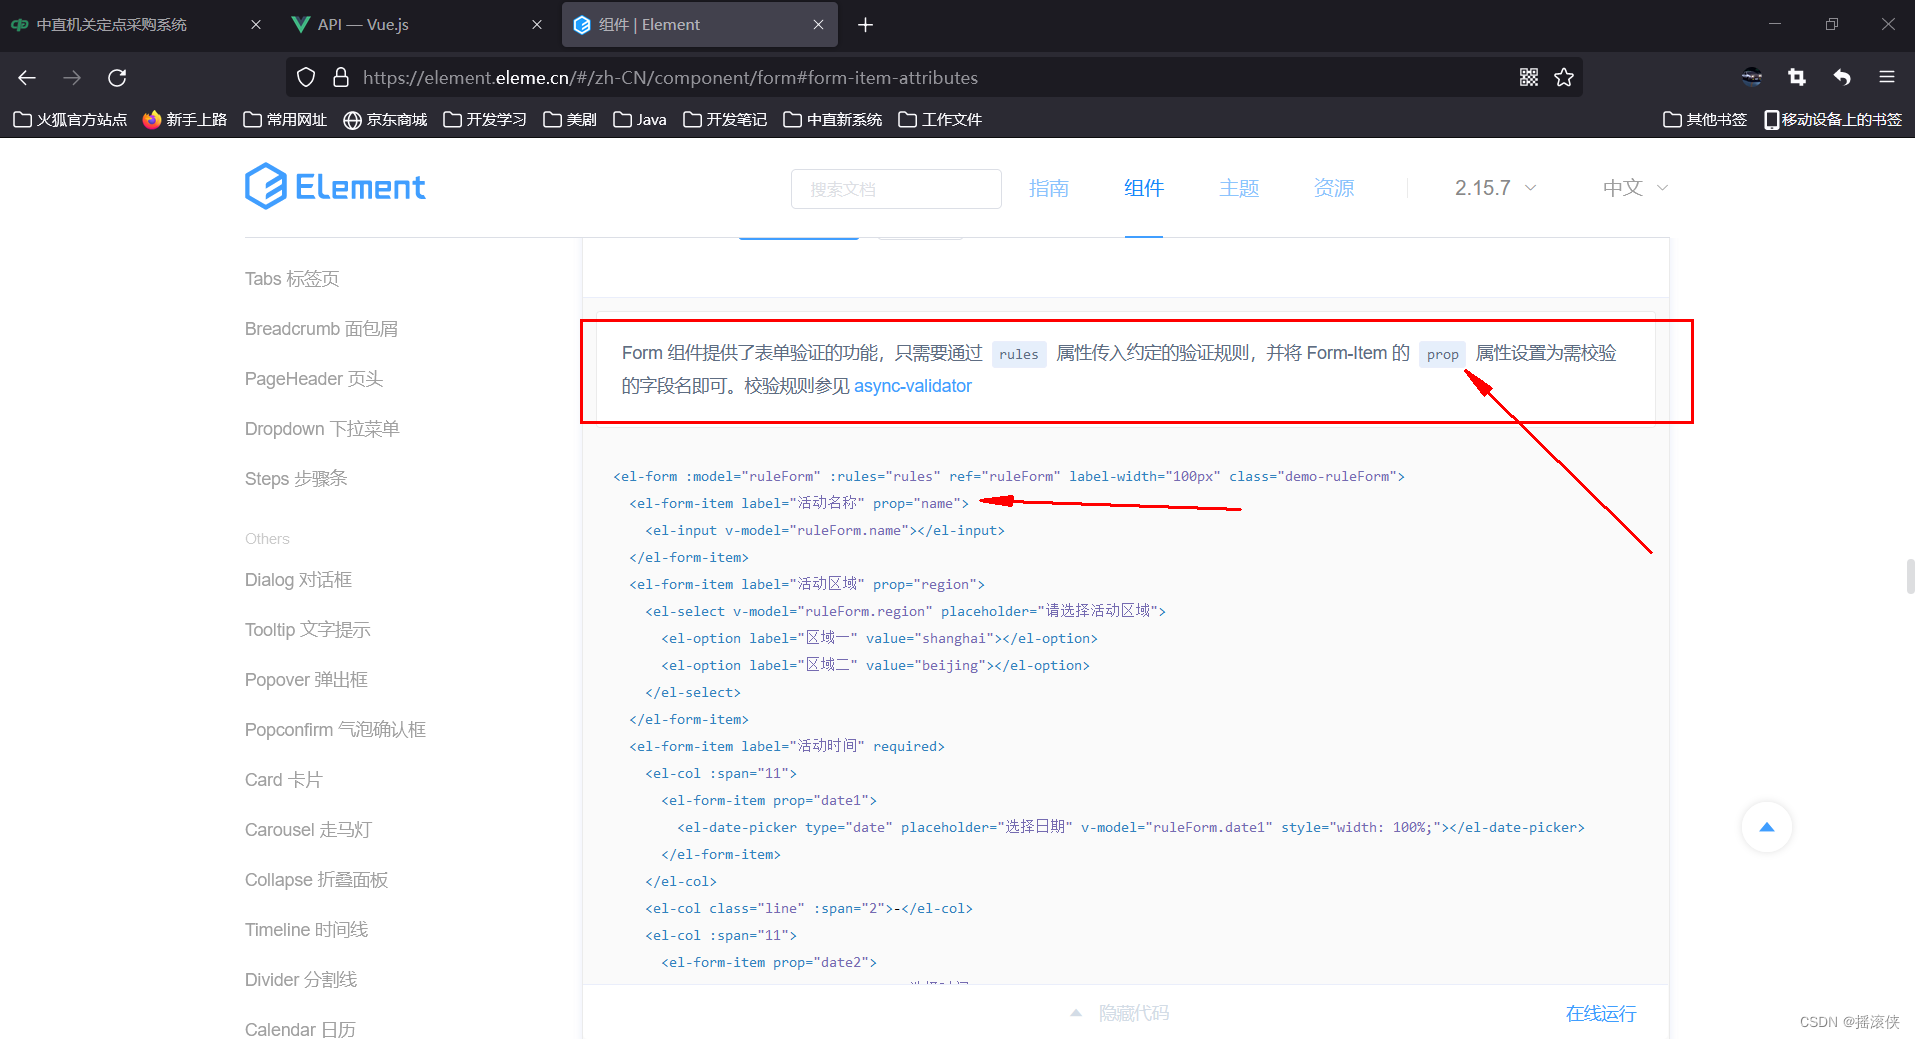This screenshot has height=1039, width=1915.
Task: Open Tabs 标签页 in sidebar
Action: tap(292, 279)
